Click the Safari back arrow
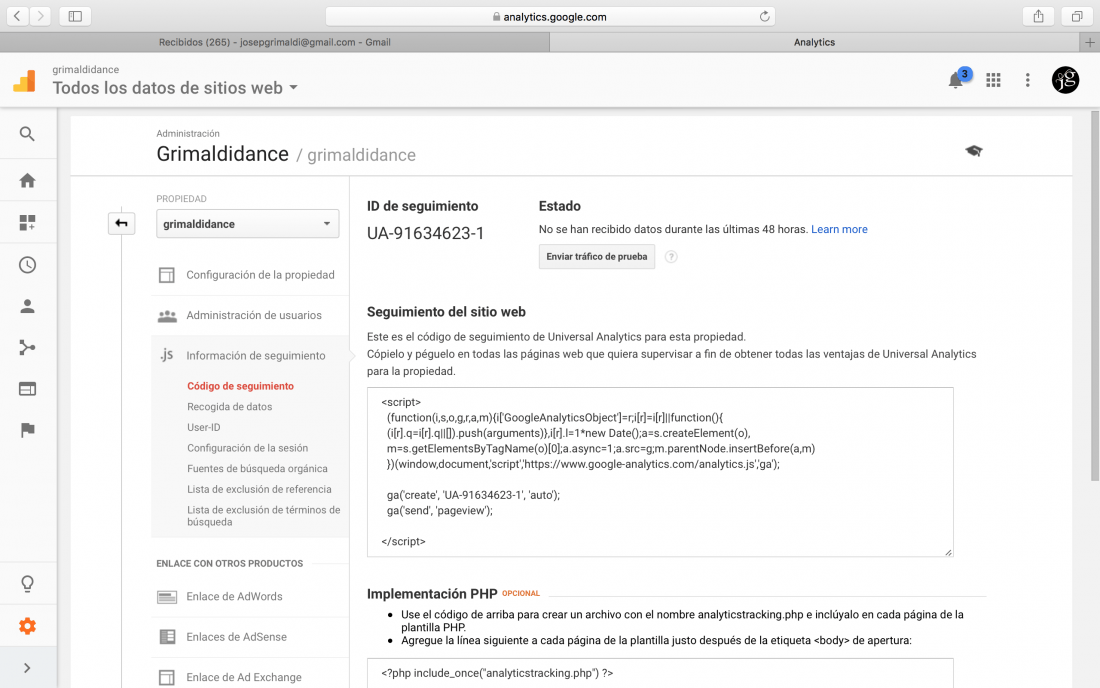This screenshot has width=1100, height=688. point(18,16)
